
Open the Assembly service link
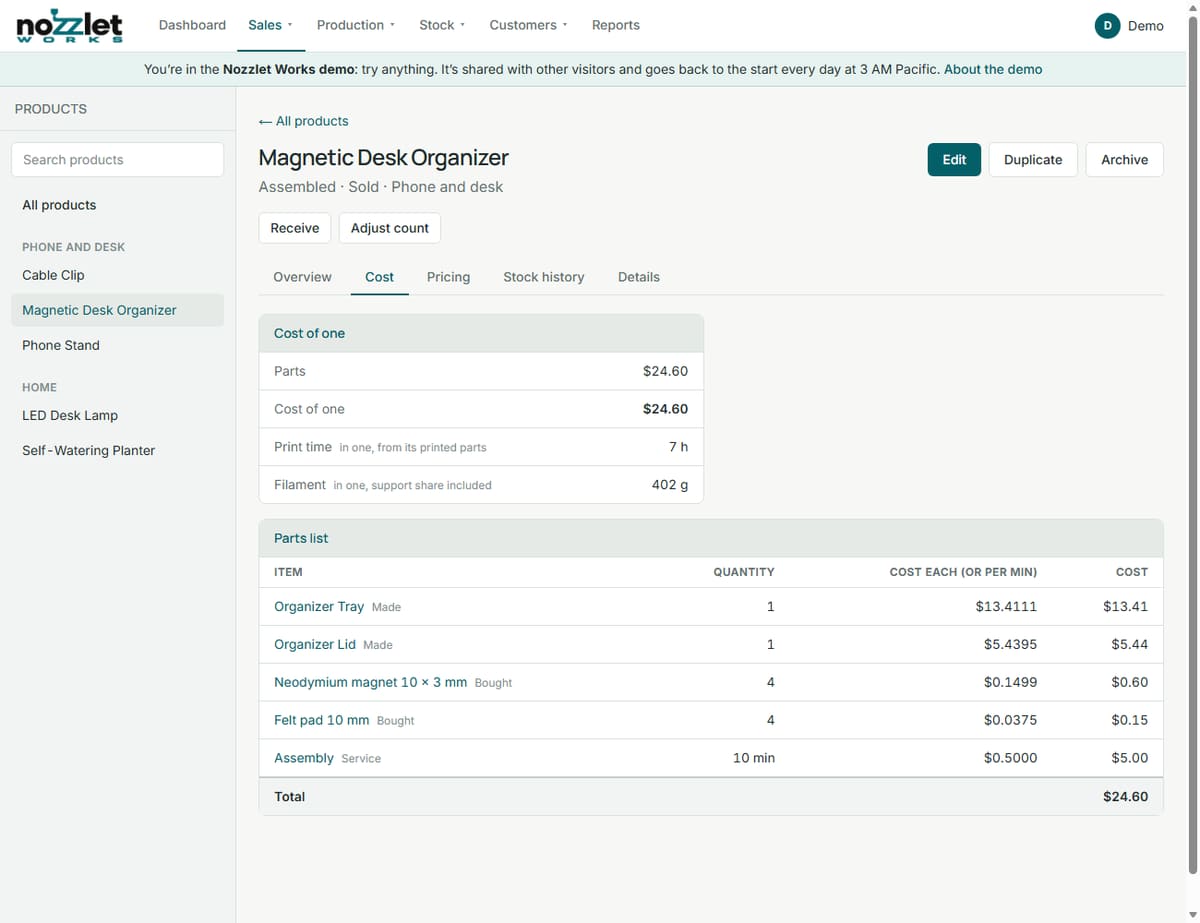[x=304, y=758]
